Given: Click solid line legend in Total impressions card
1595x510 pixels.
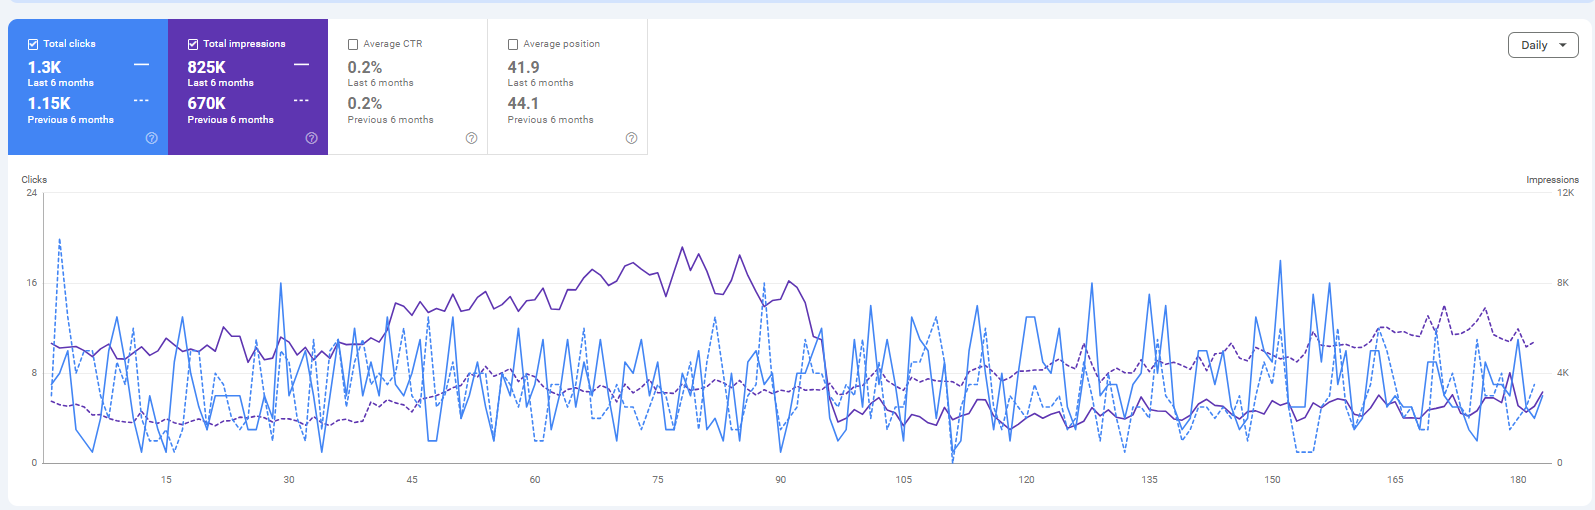Looking at the screenshot, I should 301,65.
